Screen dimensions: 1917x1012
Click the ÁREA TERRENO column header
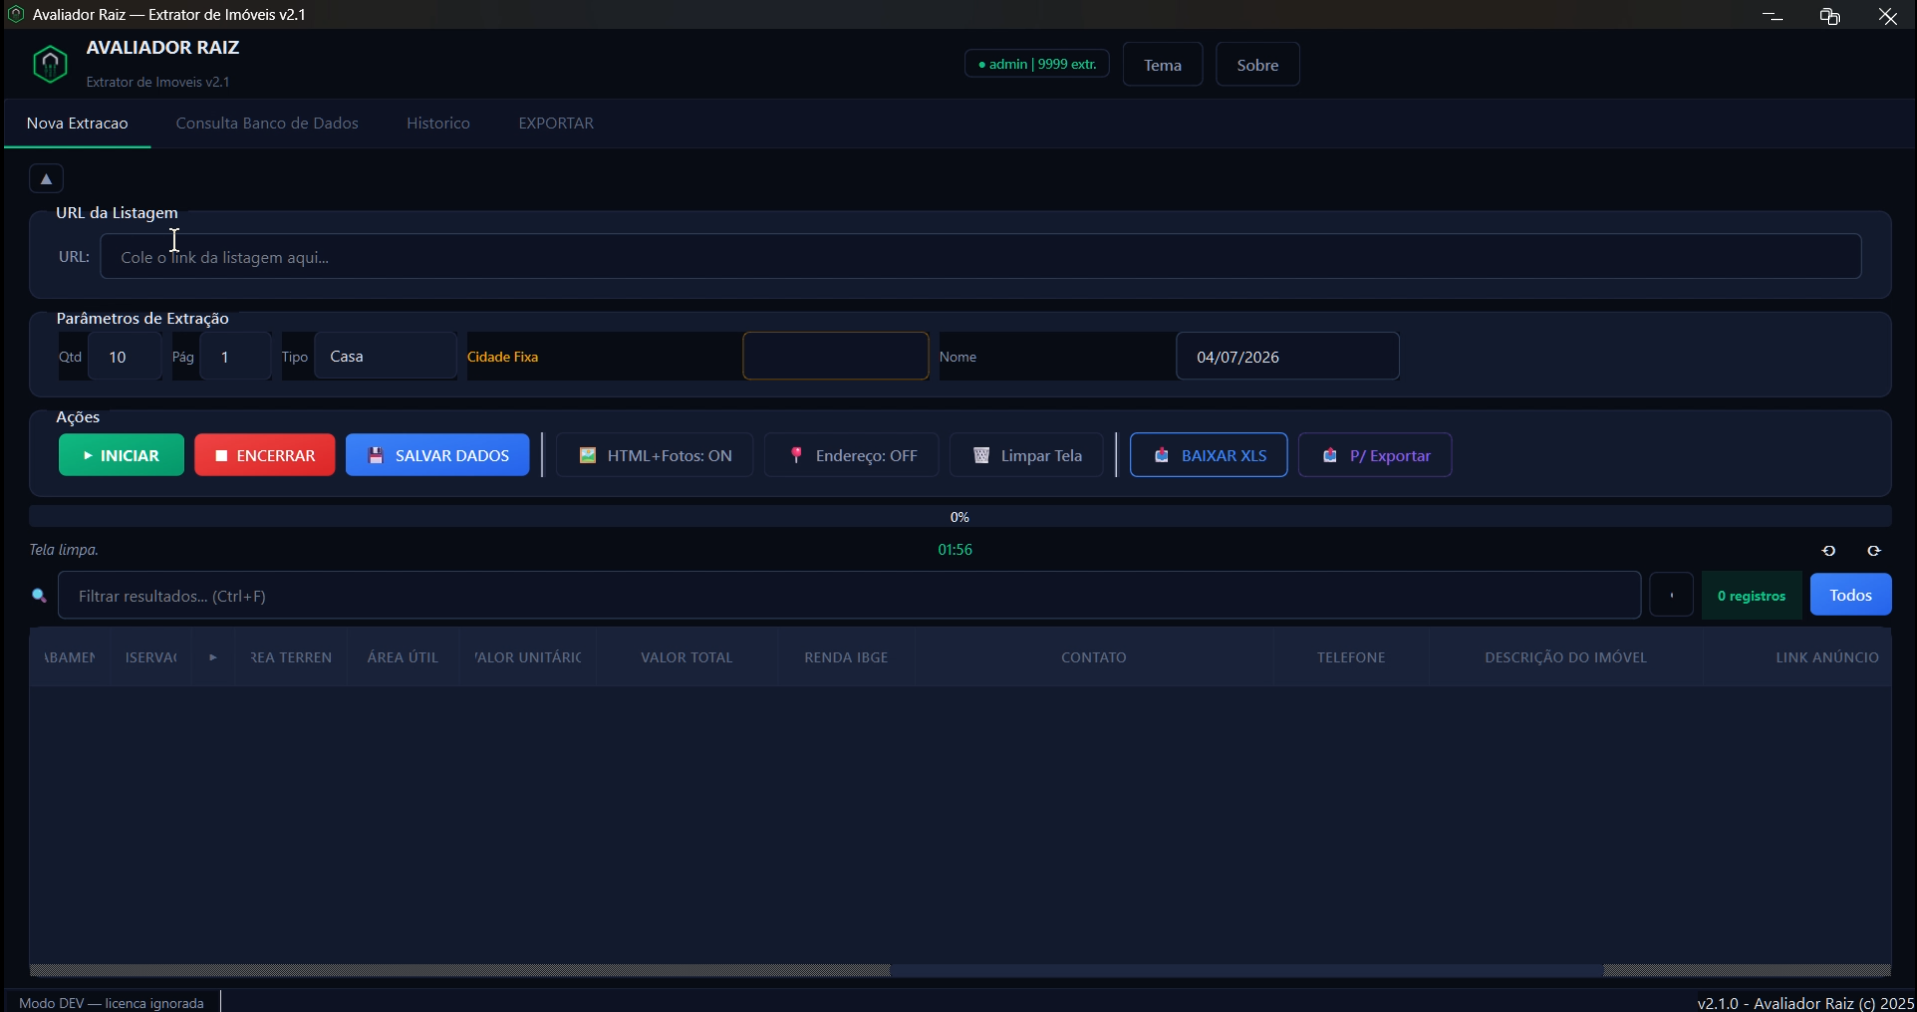pos(291,657)
